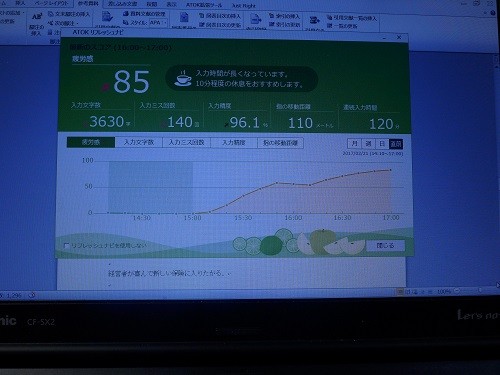Click the 閉じる button in ATOK dialog

tap(386, 246)
